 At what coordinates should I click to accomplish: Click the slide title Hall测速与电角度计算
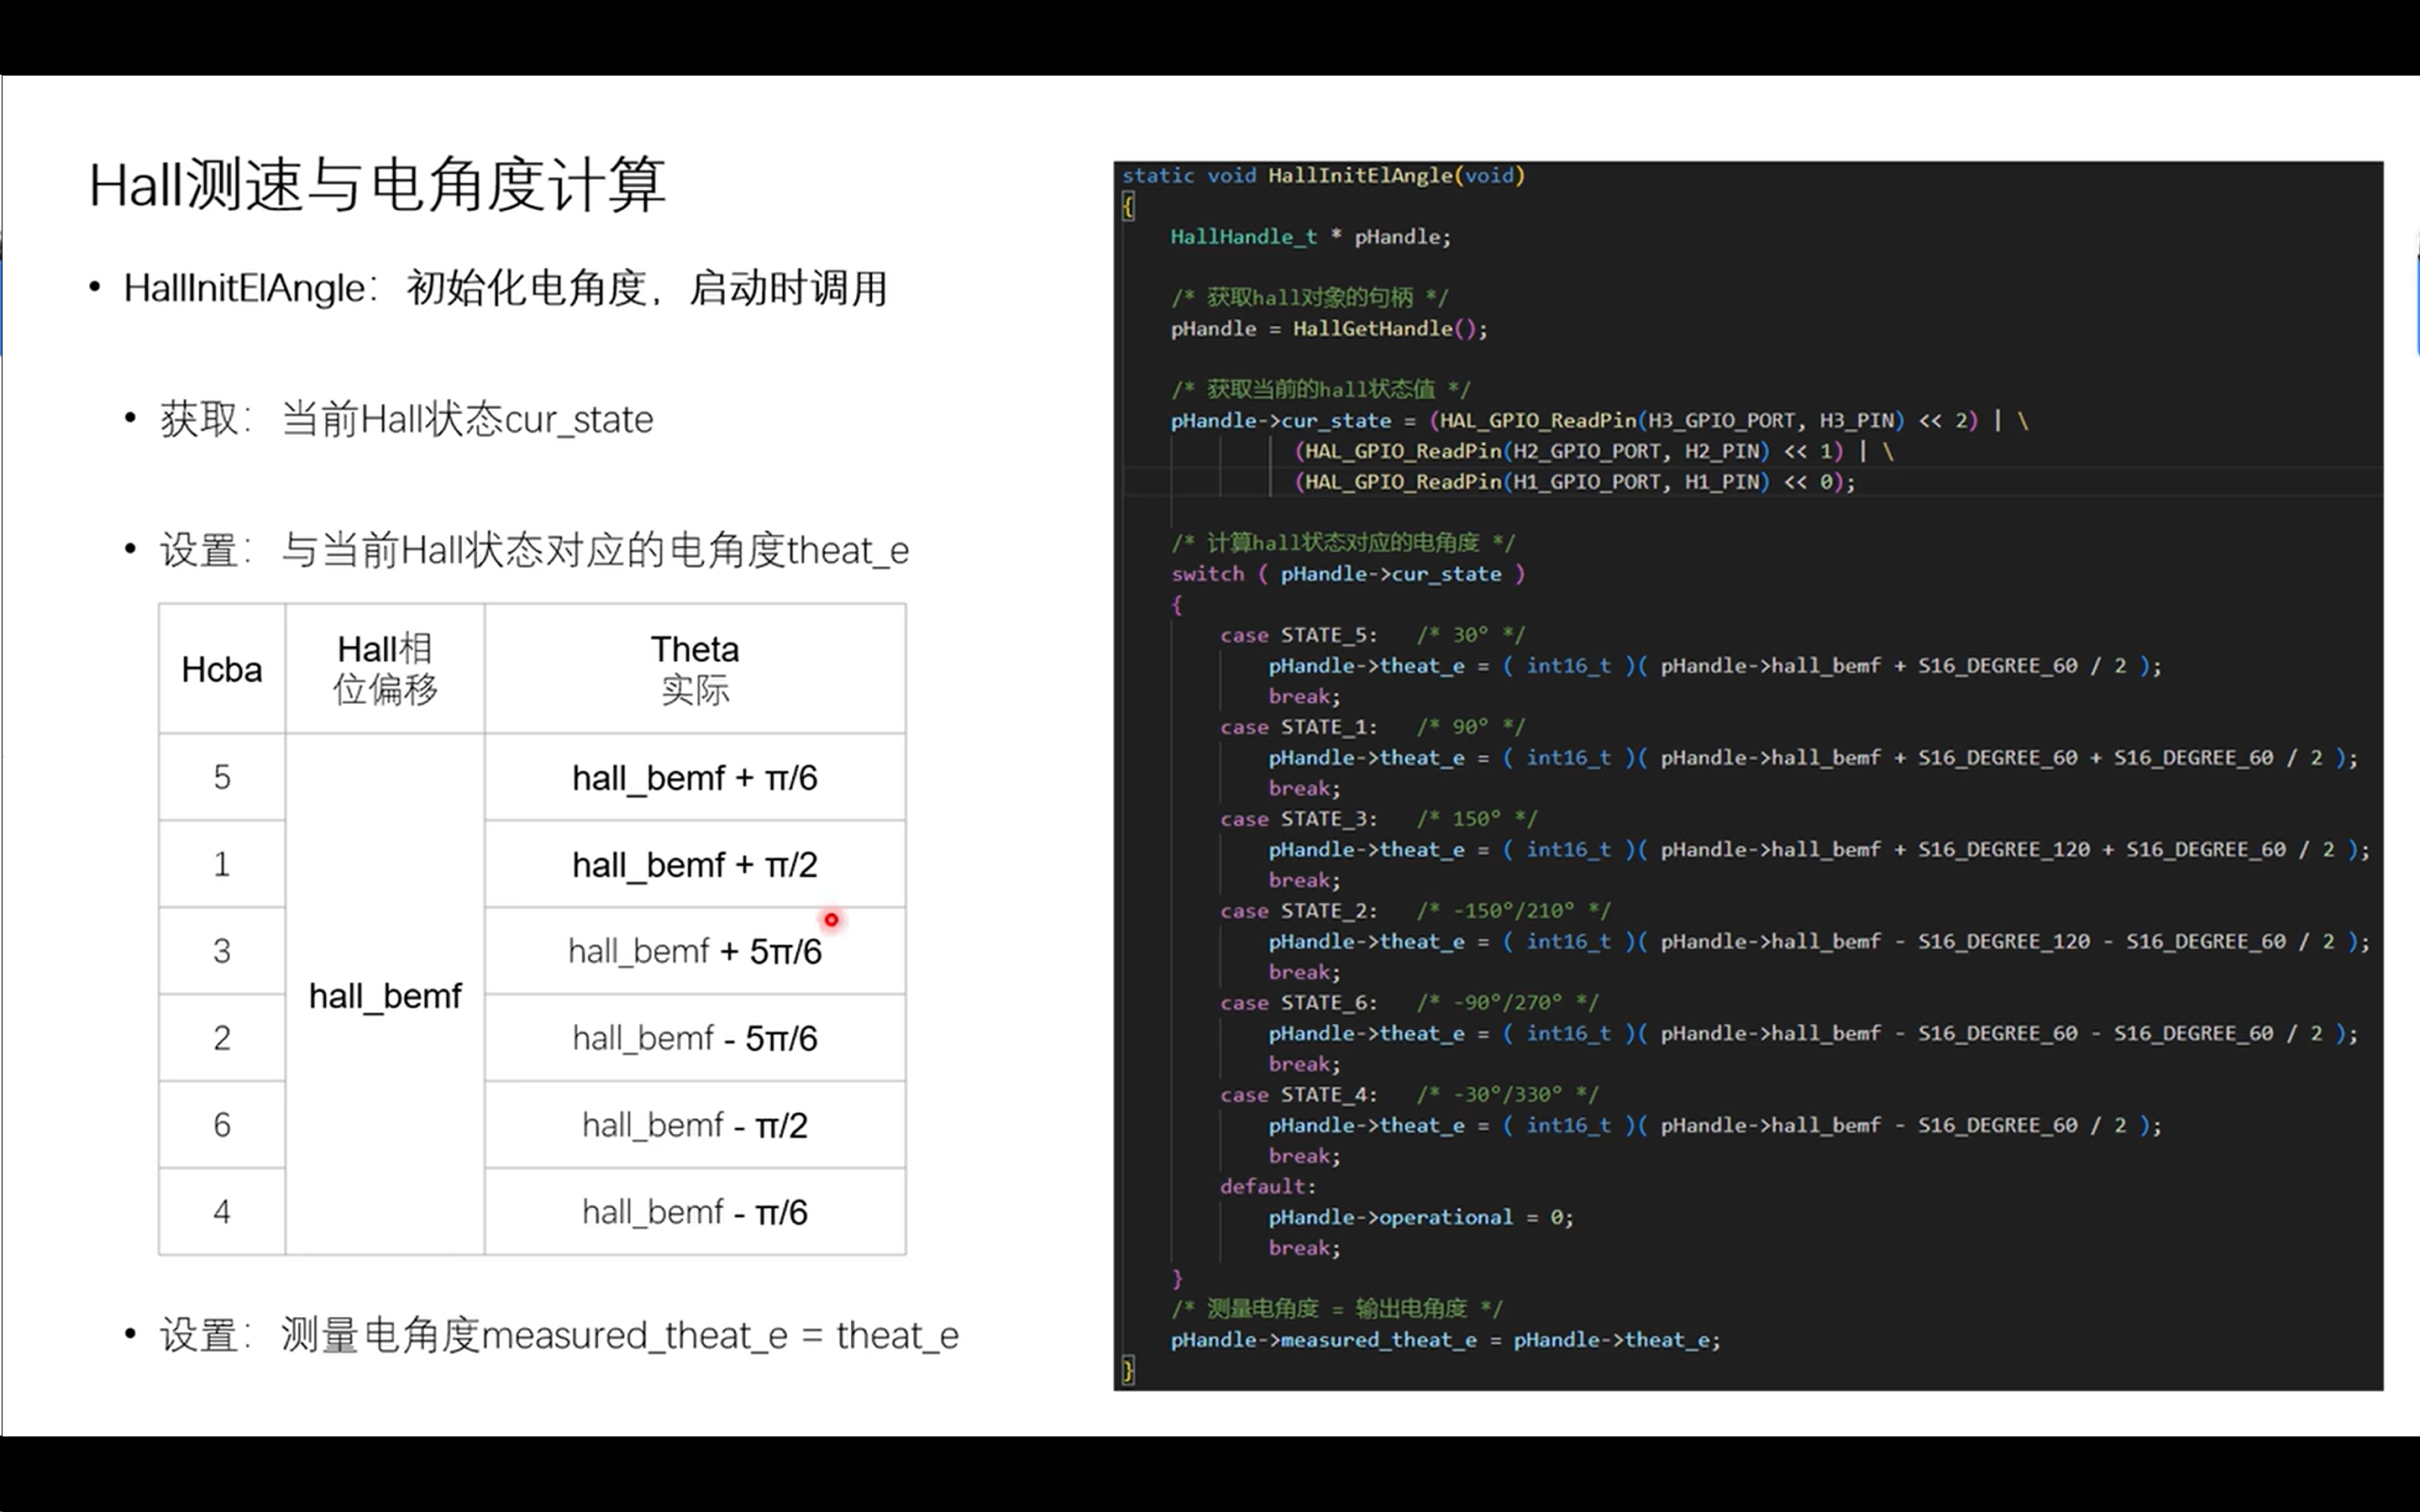[377, 185]
